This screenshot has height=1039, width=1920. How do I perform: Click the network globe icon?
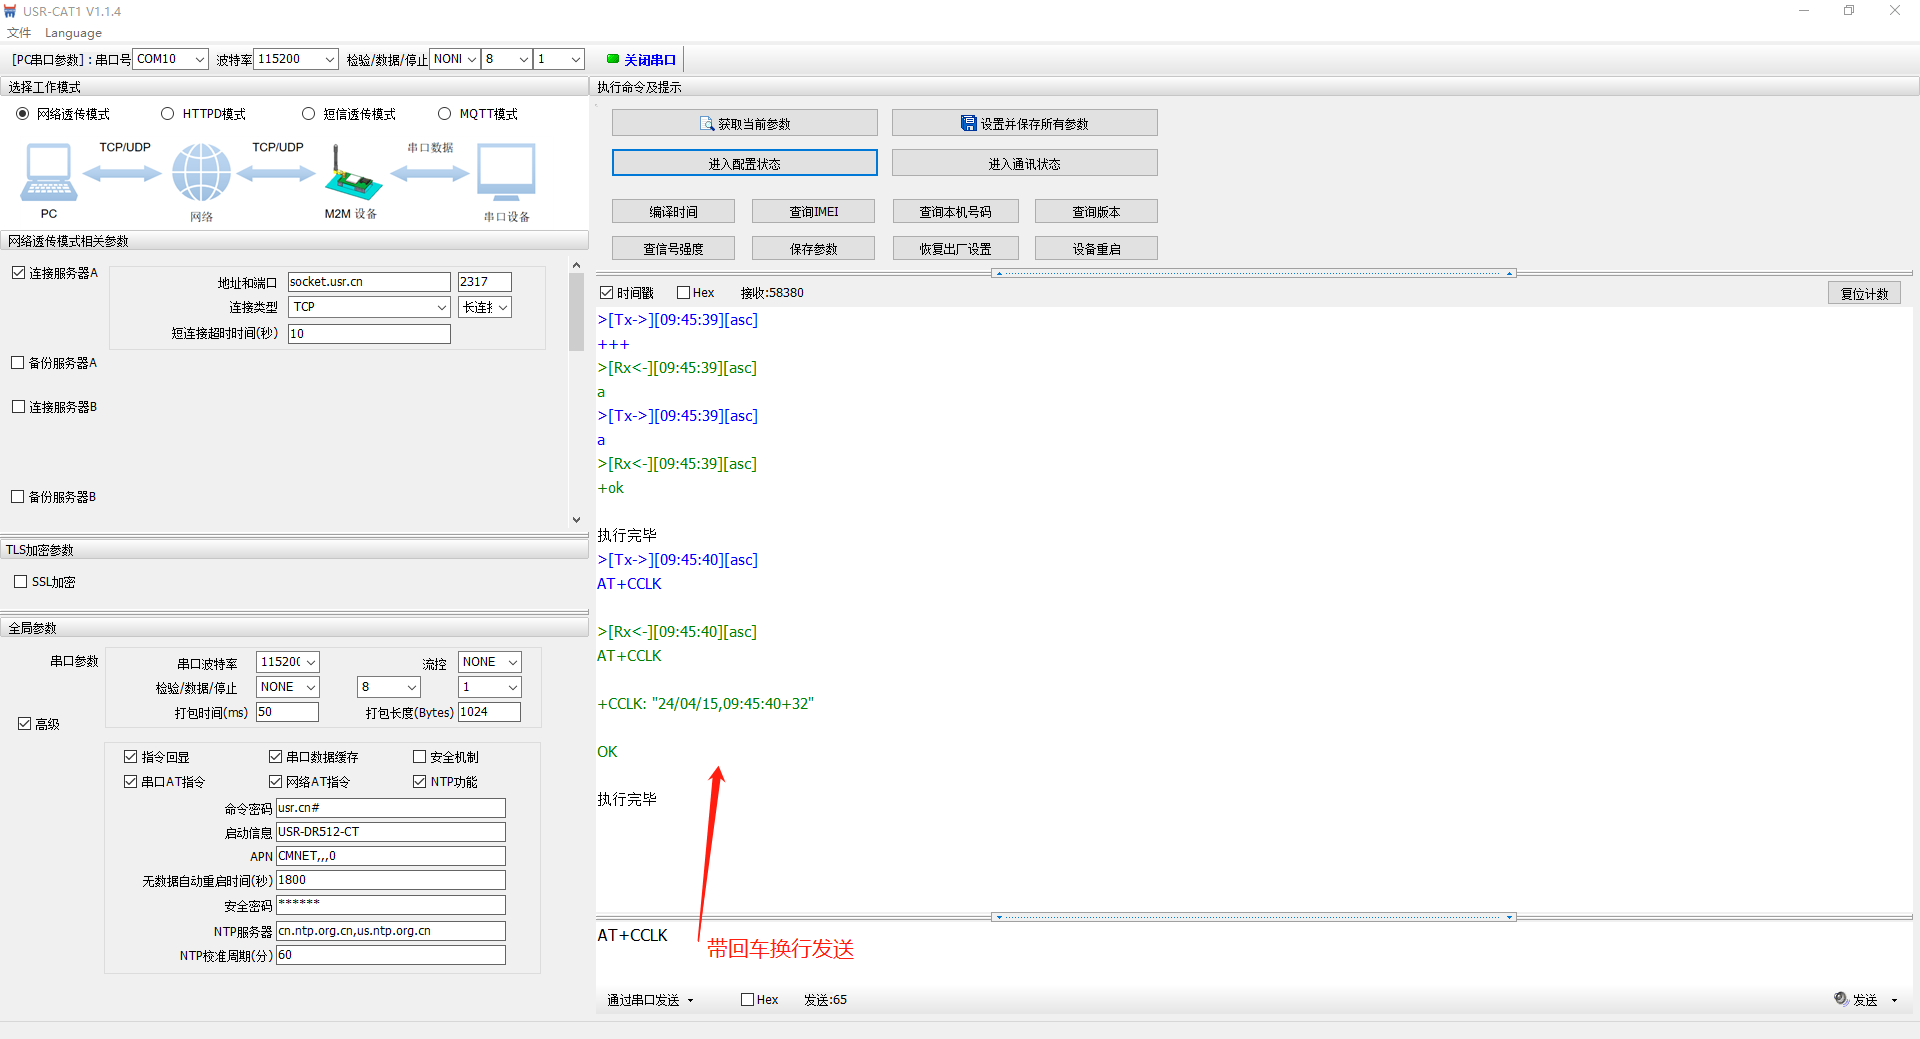click(x=201, y=172)
